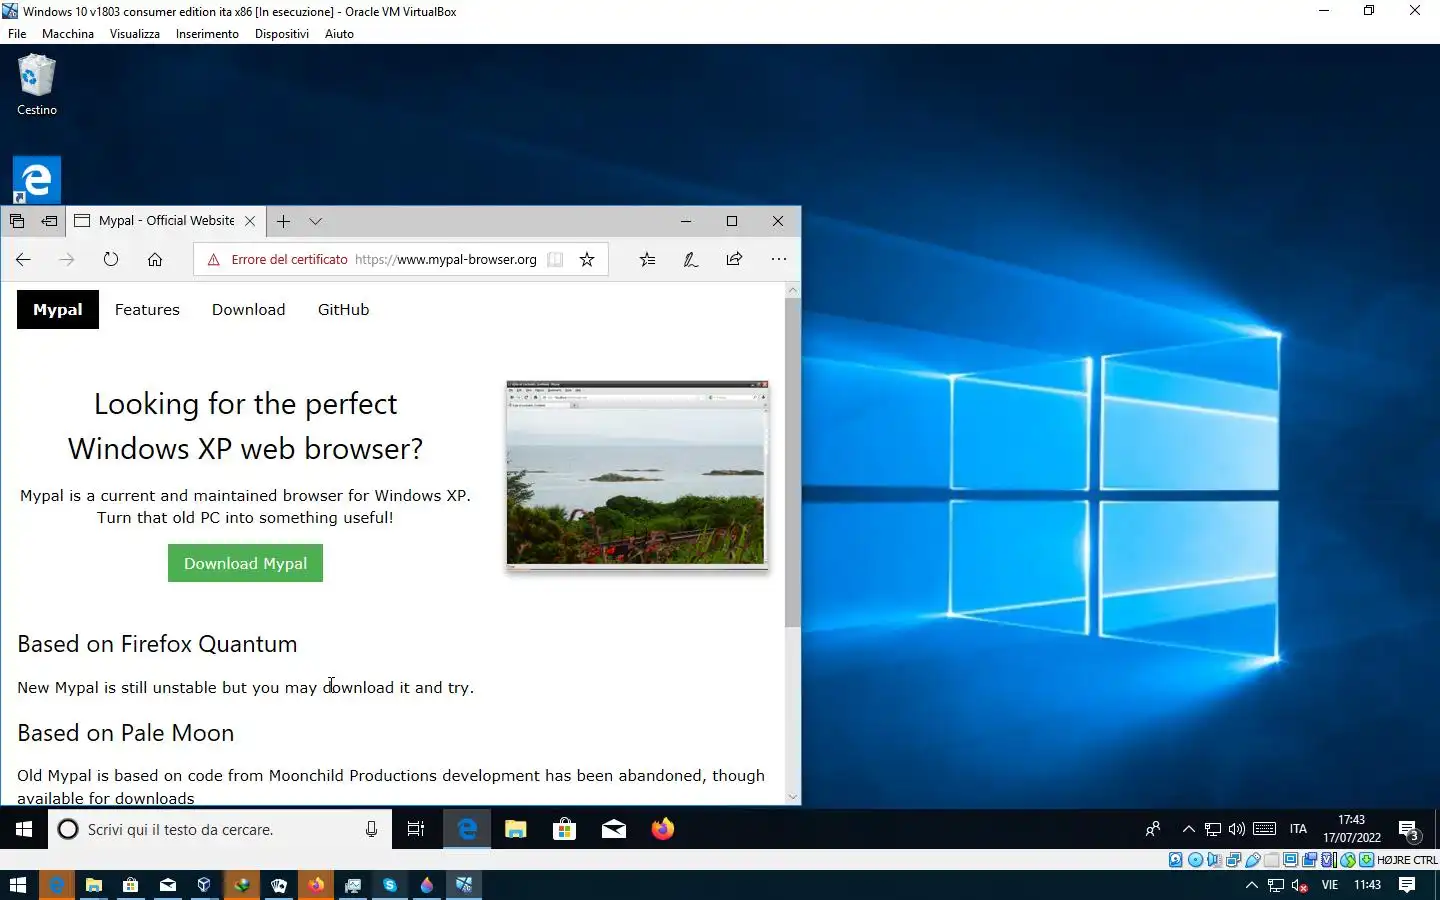
Task: Click the guest tray network icon
Action: [x=1213, y=829]
